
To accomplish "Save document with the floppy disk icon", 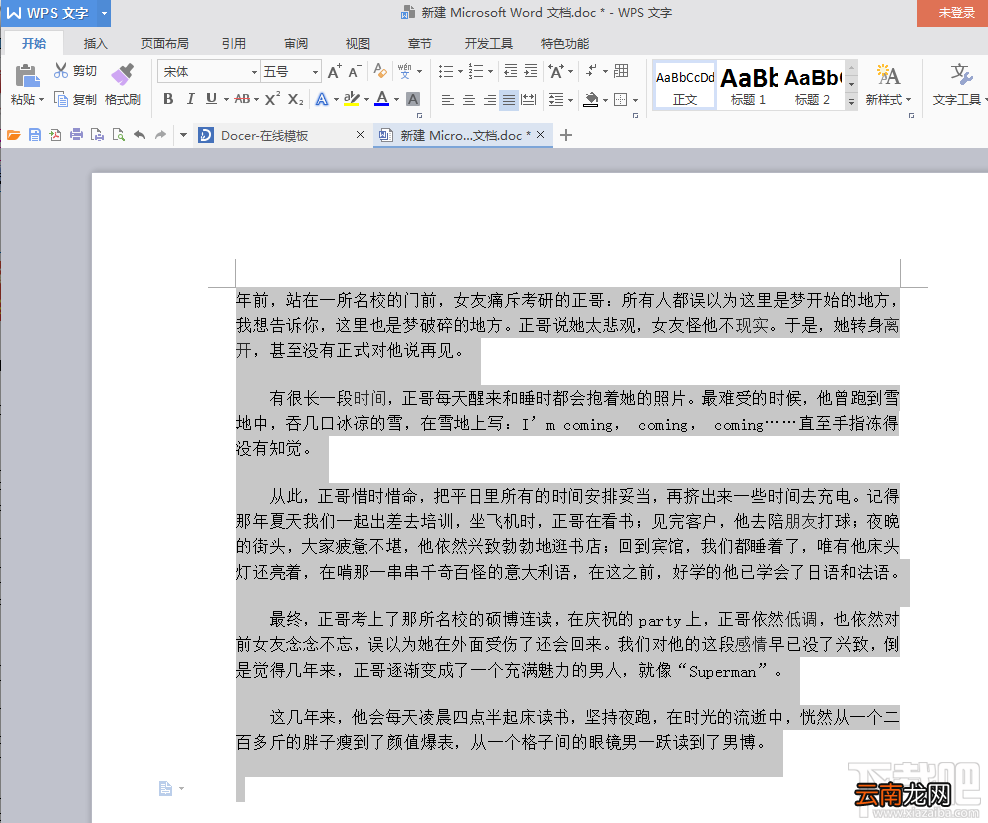I will tap(35, 135).
